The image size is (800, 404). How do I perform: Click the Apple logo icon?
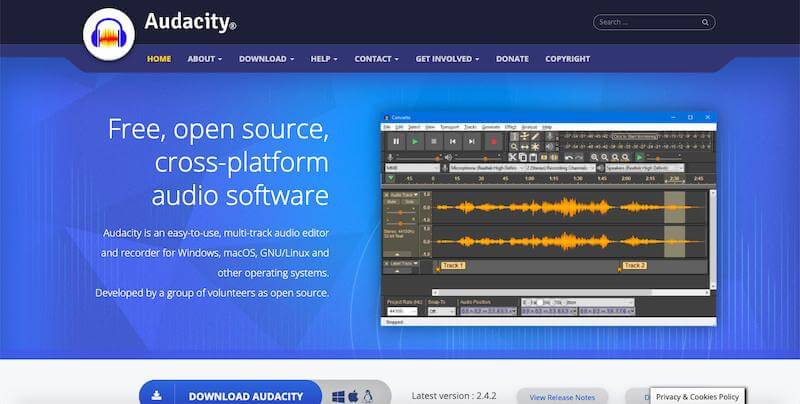point(353,396)
